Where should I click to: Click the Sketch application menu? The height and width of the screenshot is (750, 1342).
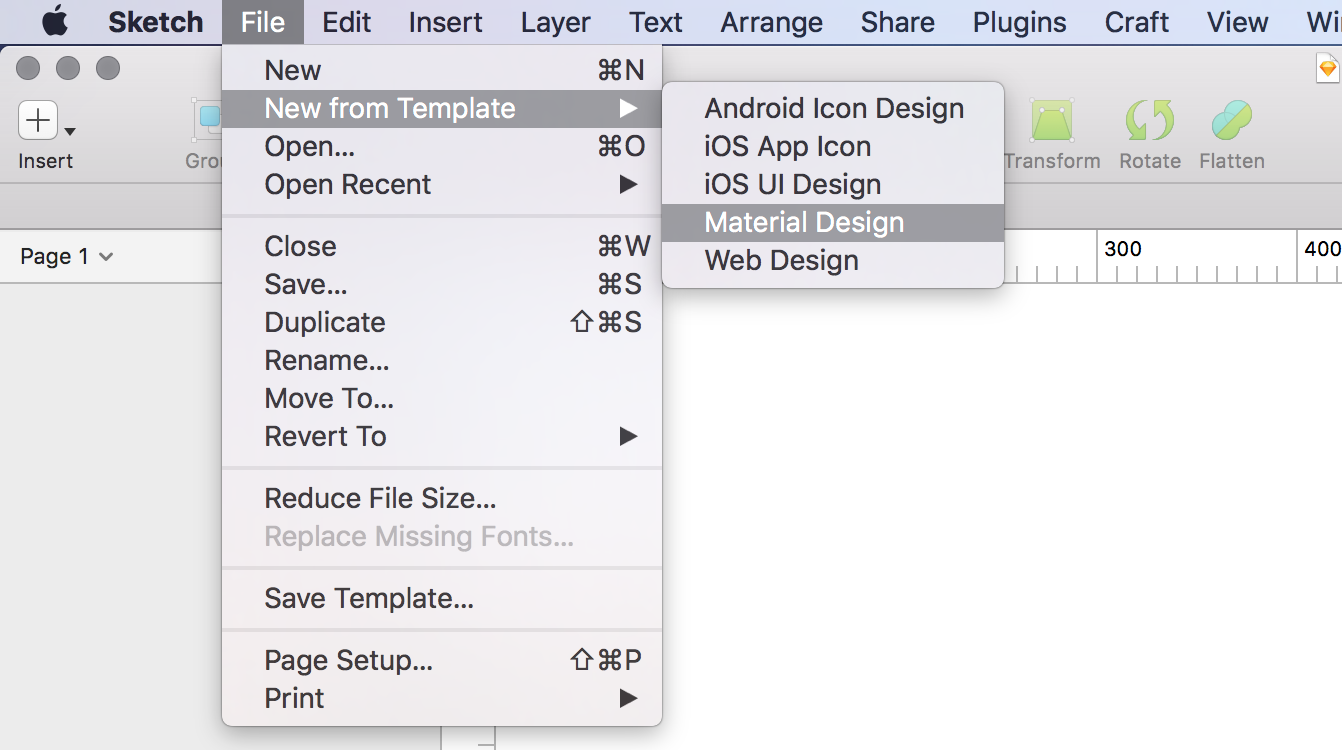155,21
